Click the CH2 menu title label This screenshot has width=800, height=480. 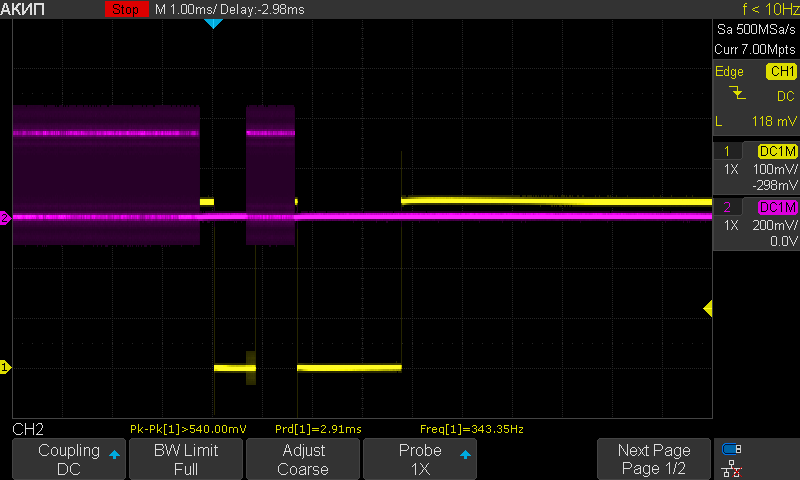click(28, 430)
